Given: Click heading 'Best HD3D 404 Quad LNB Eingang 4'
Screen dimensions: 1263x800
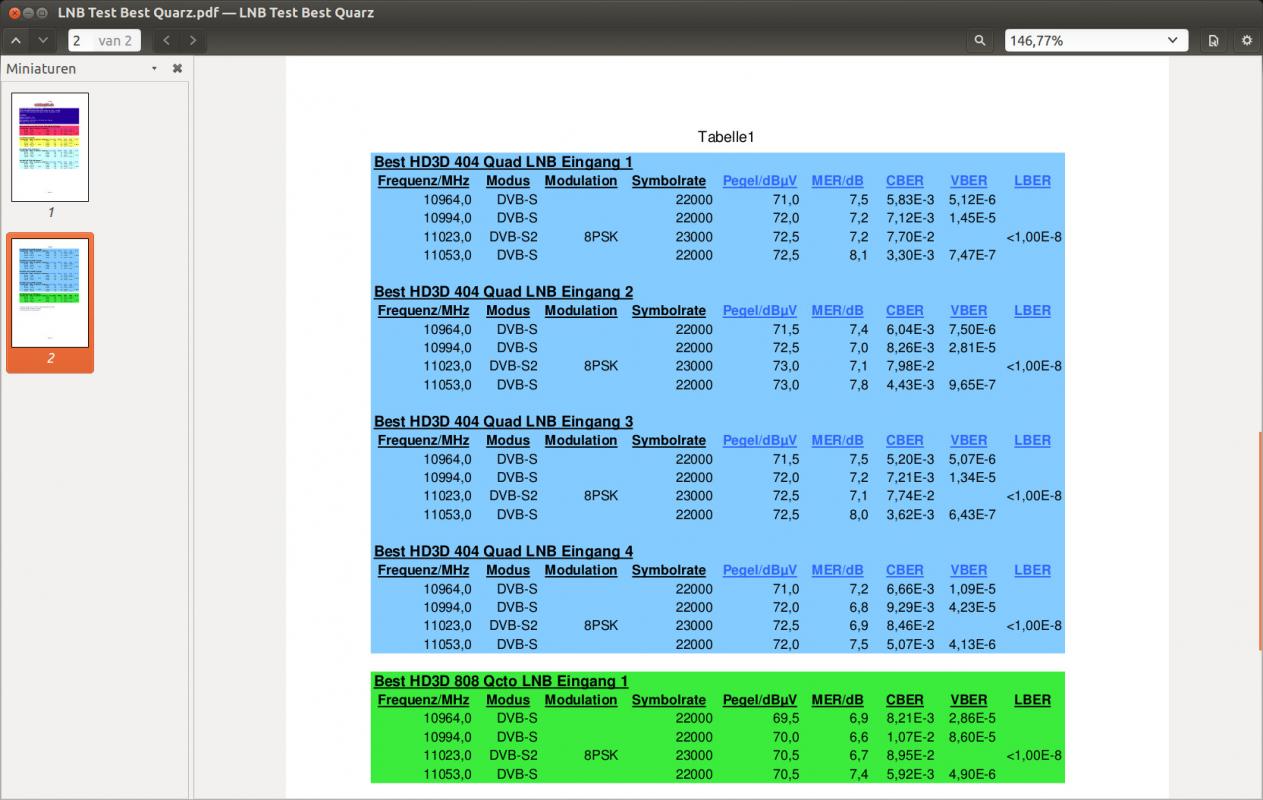Looking at the screenshot, I should 503,552.
